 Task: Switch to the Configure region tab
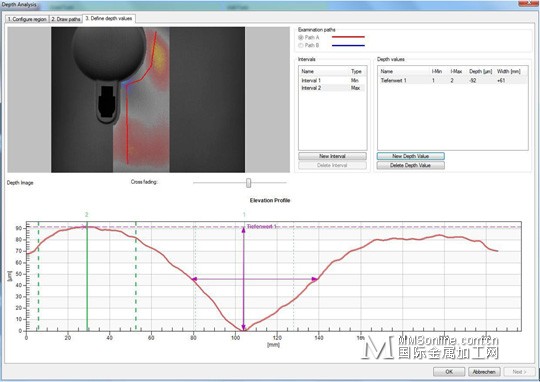coord(27,19)
